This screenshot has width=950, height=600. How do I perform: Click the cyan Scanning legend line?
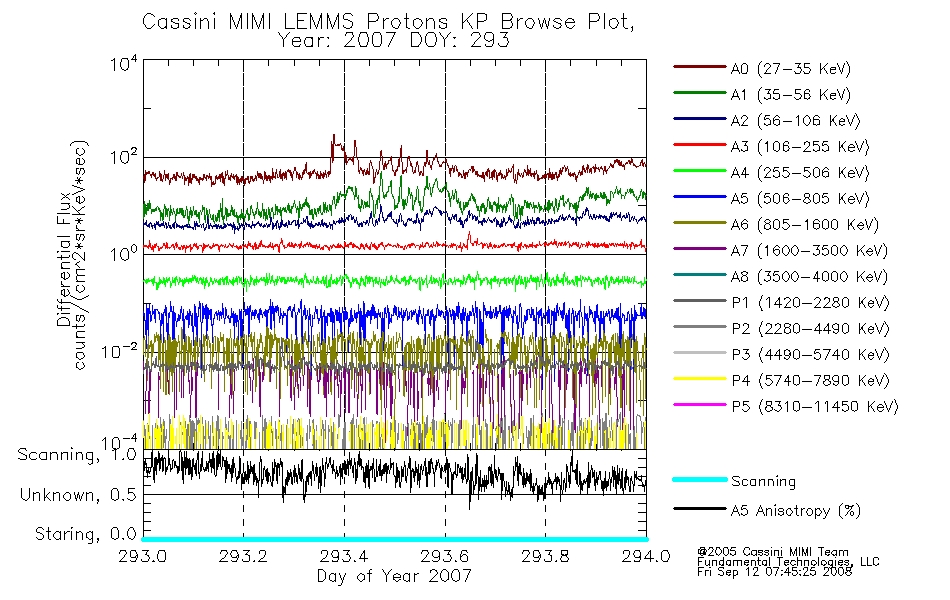[700, 479]
